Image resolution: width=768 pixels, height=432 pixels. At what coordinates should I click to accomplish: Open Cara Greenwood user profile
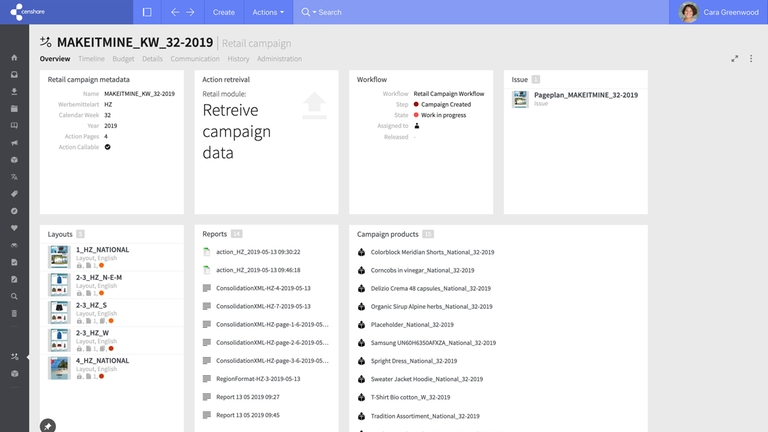719,12
